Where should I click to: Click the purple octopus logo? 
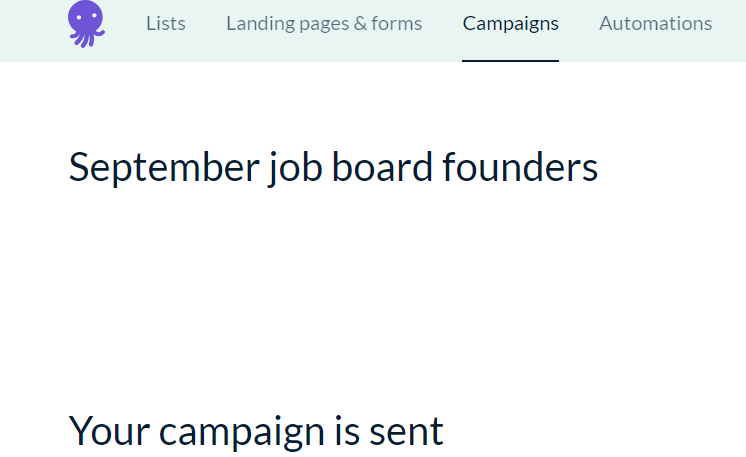(86, 24)
